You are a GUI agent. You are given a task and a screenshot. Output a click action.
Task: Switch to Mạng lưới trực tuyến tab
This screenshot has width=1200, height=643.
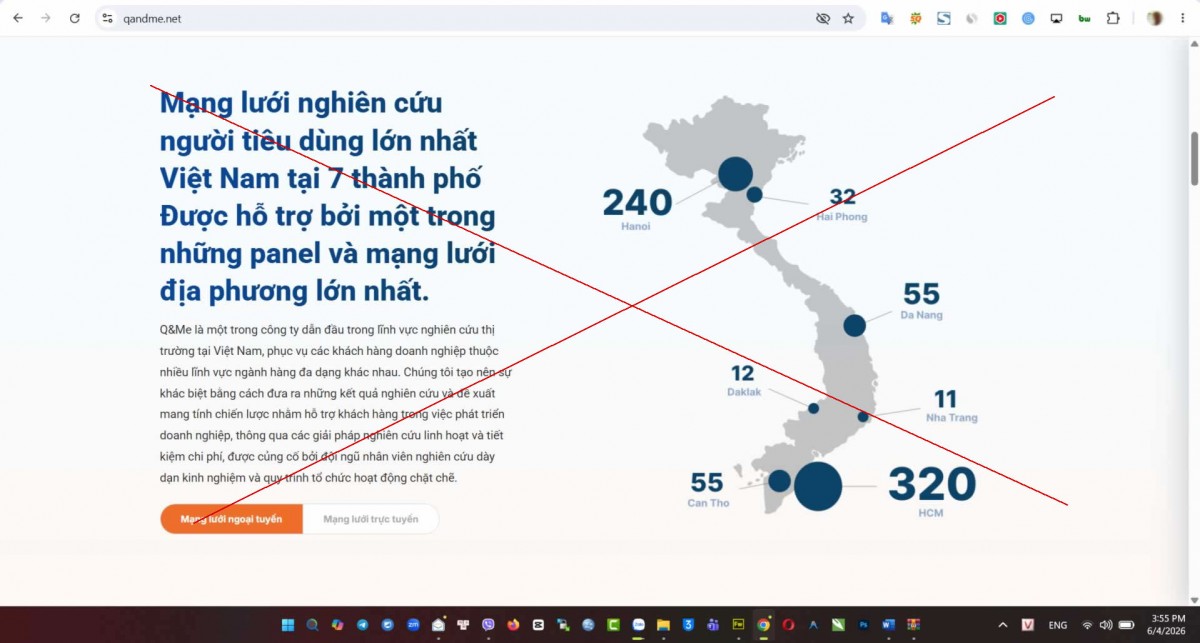click(371, 519)
